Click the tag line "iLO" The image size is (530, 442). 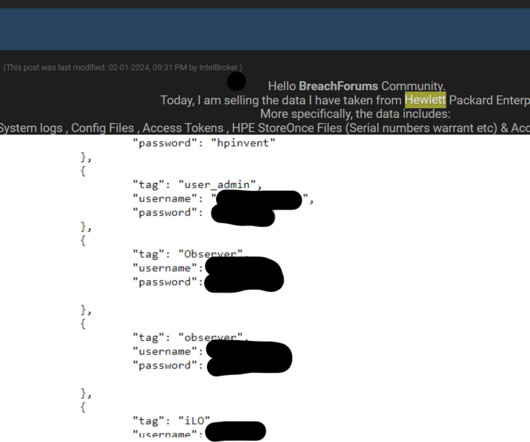click(x=171, y=421)
